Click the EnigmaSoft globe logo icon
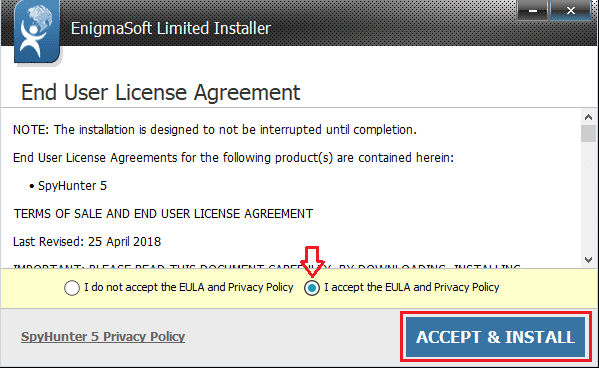 [x=37, y=31]
